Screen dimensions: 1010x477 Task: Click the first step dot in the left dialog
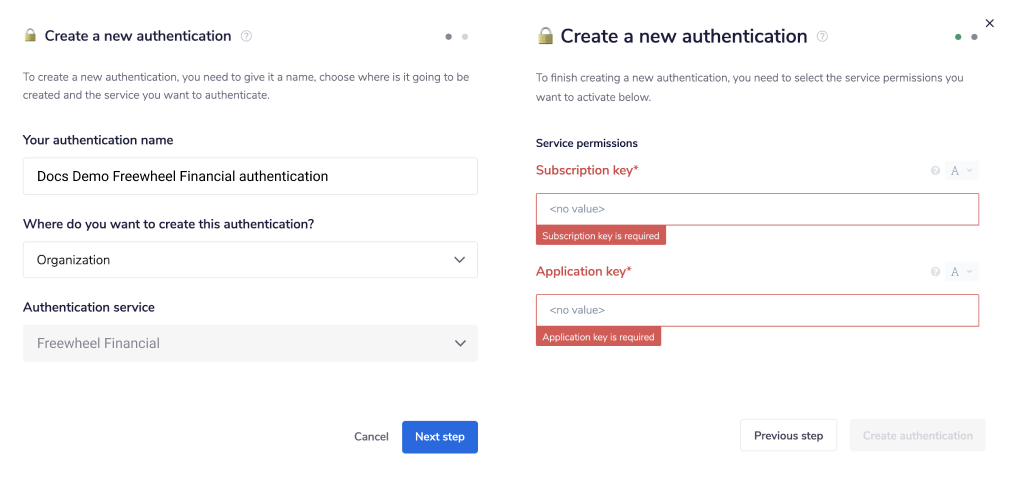point(449,37)
